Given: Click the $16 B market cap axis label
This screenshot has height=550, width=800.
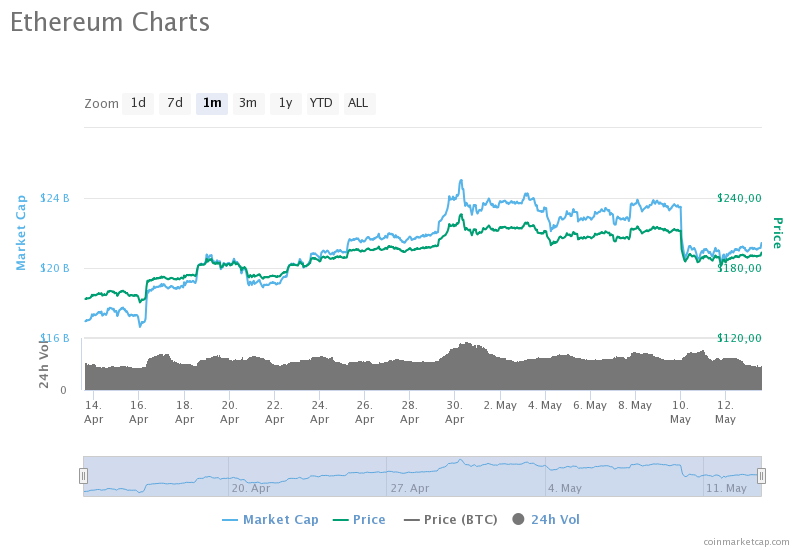Looking at the screenshot, I should [55, 338].
